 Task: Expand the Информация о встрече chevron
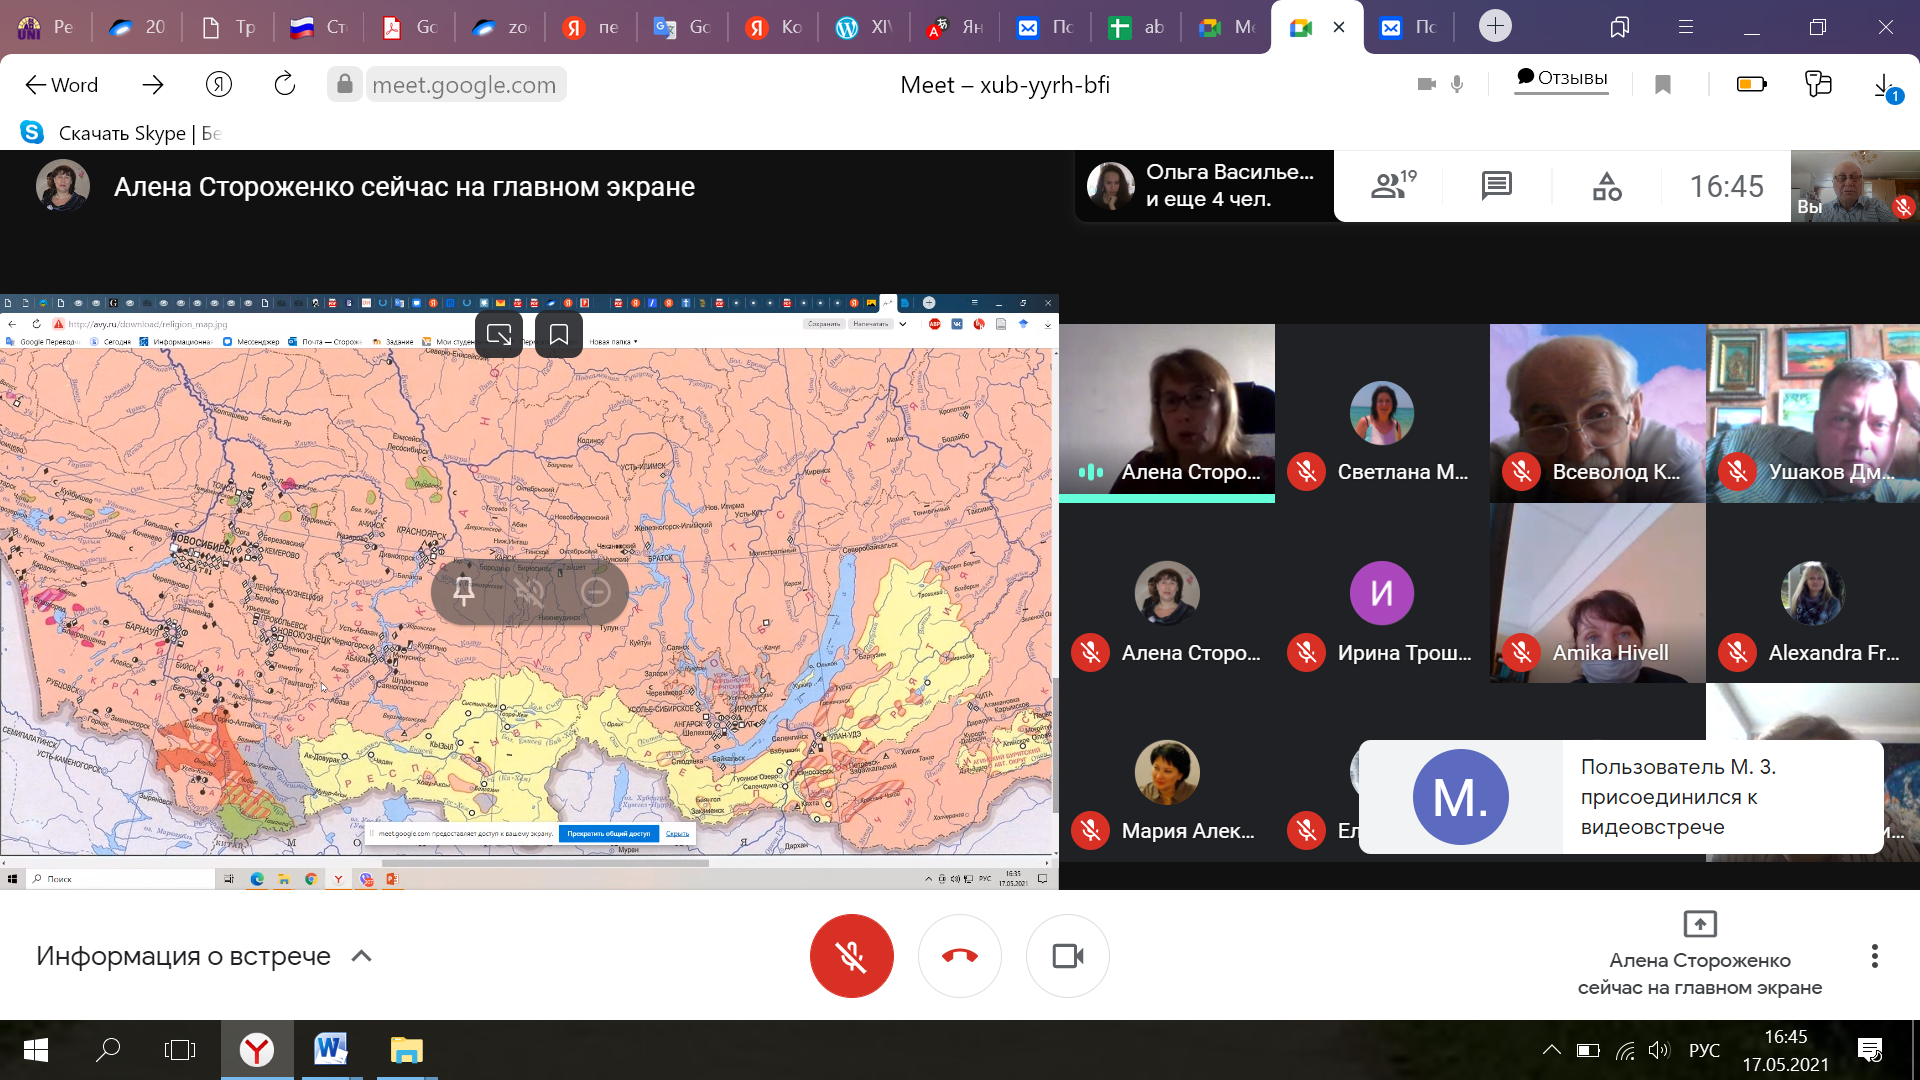tap(362, 956)
